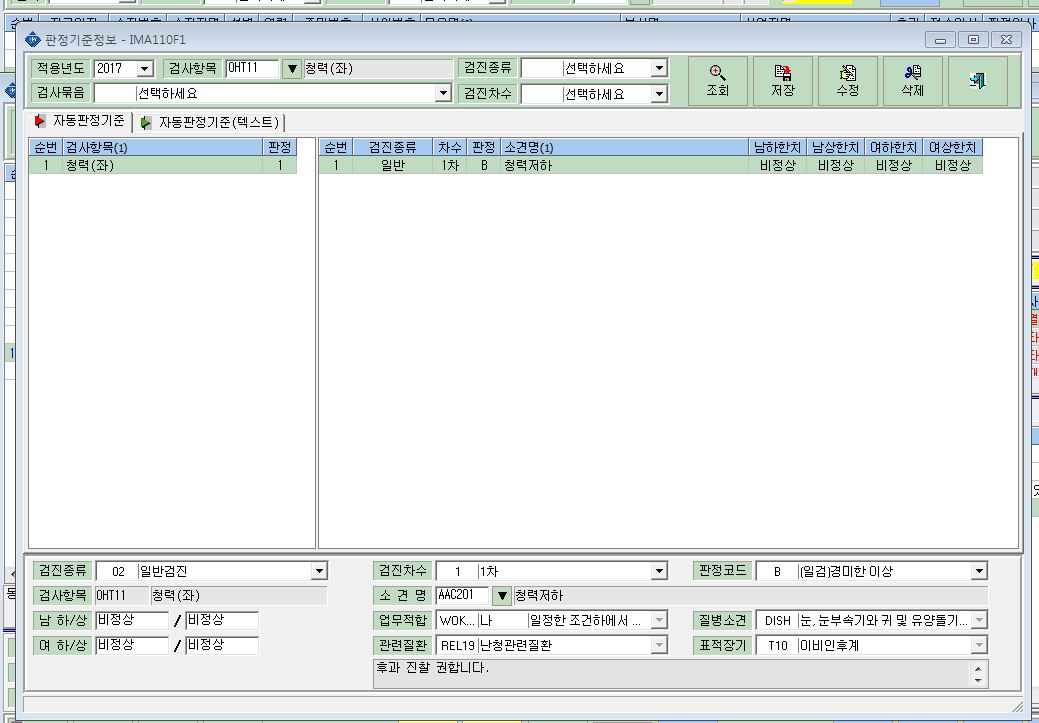
Task: Click the comment box scroll down arrow
Action: pos(979,681)
